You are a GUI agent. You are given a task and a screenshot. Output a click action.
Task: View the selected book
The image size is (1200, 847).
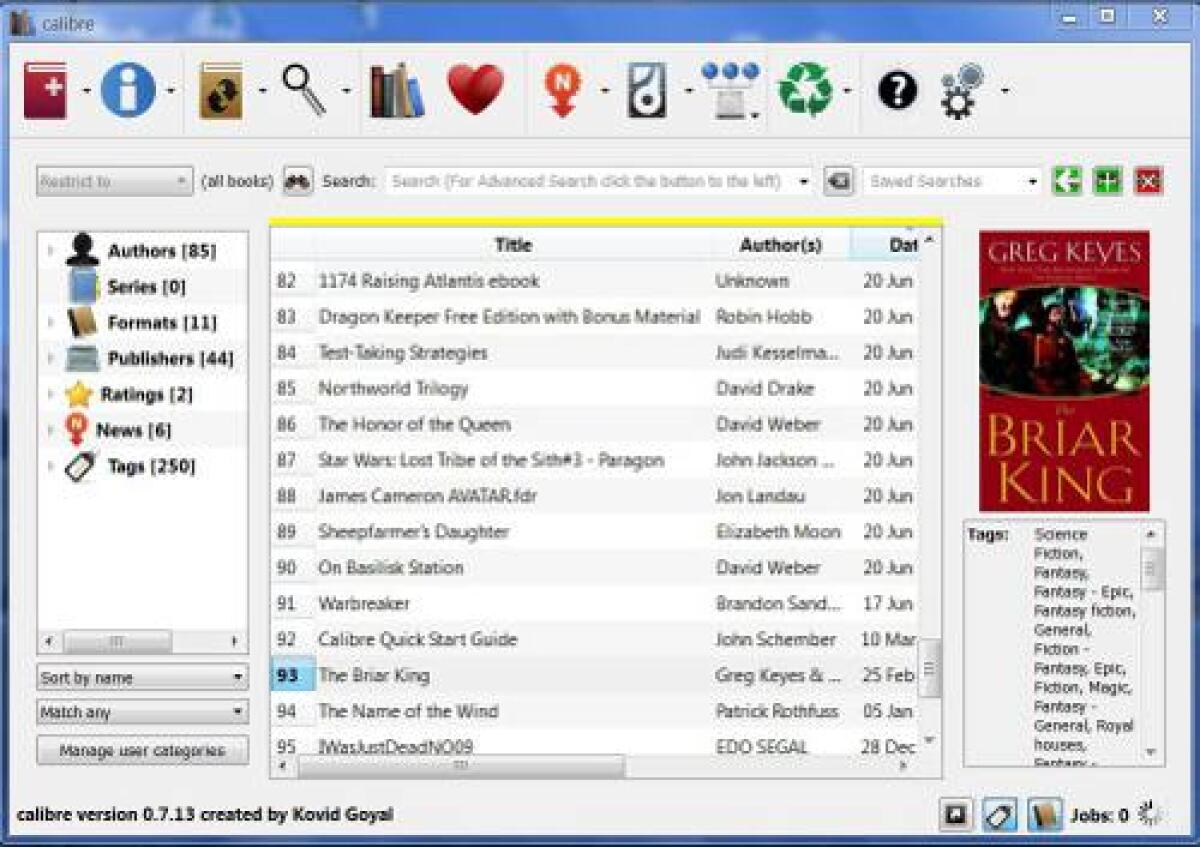tap(305, 88)
